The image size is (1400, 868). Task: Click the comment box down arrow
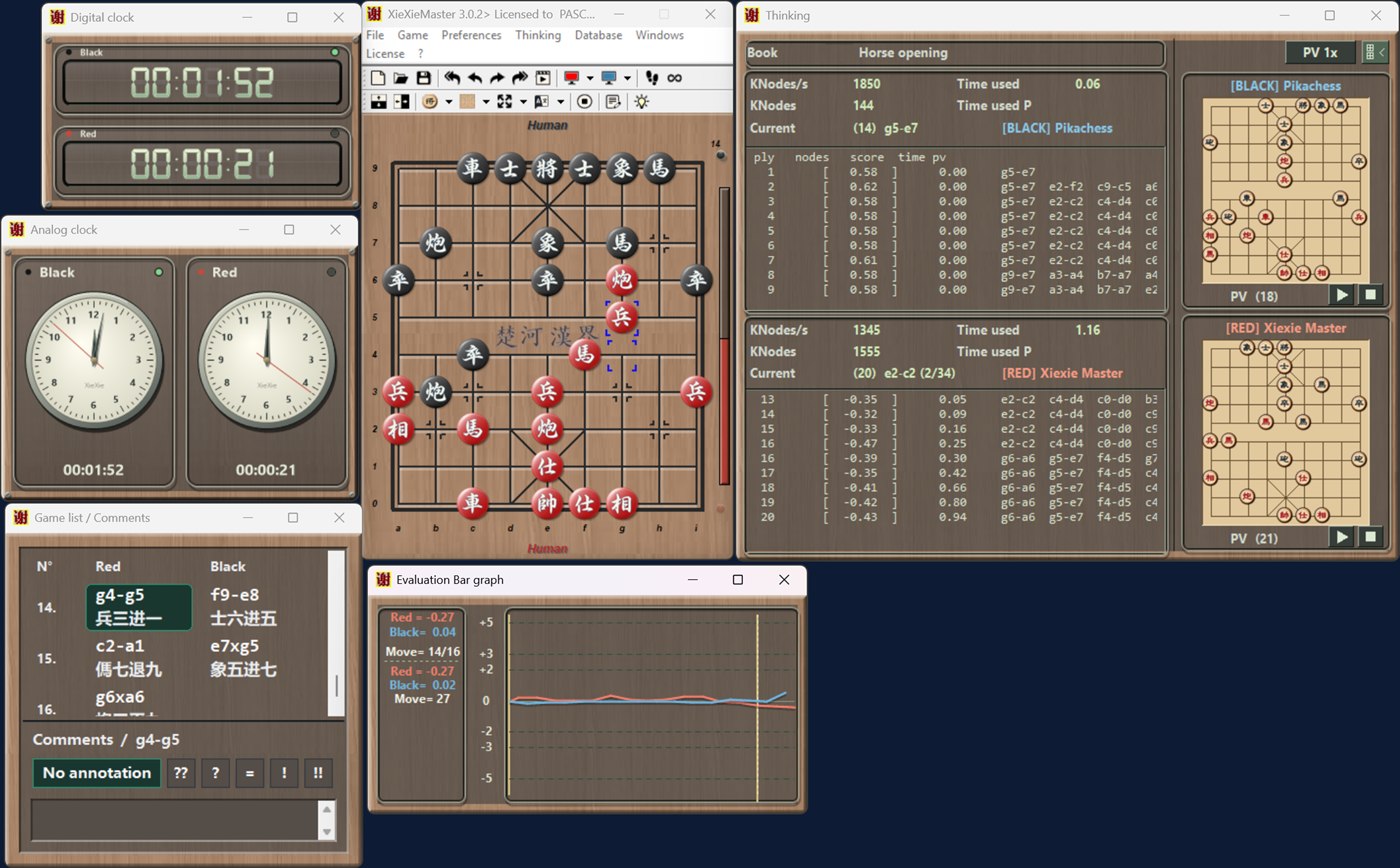coord(326,832)
